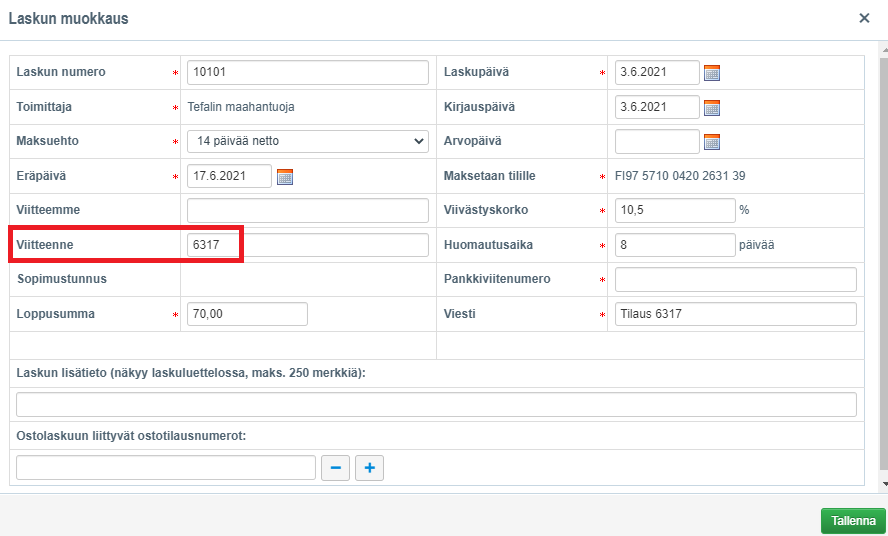Viewport: 888px width, 536px height.
Task: Add purchase order number with plus button
Action: click(369, 468)
